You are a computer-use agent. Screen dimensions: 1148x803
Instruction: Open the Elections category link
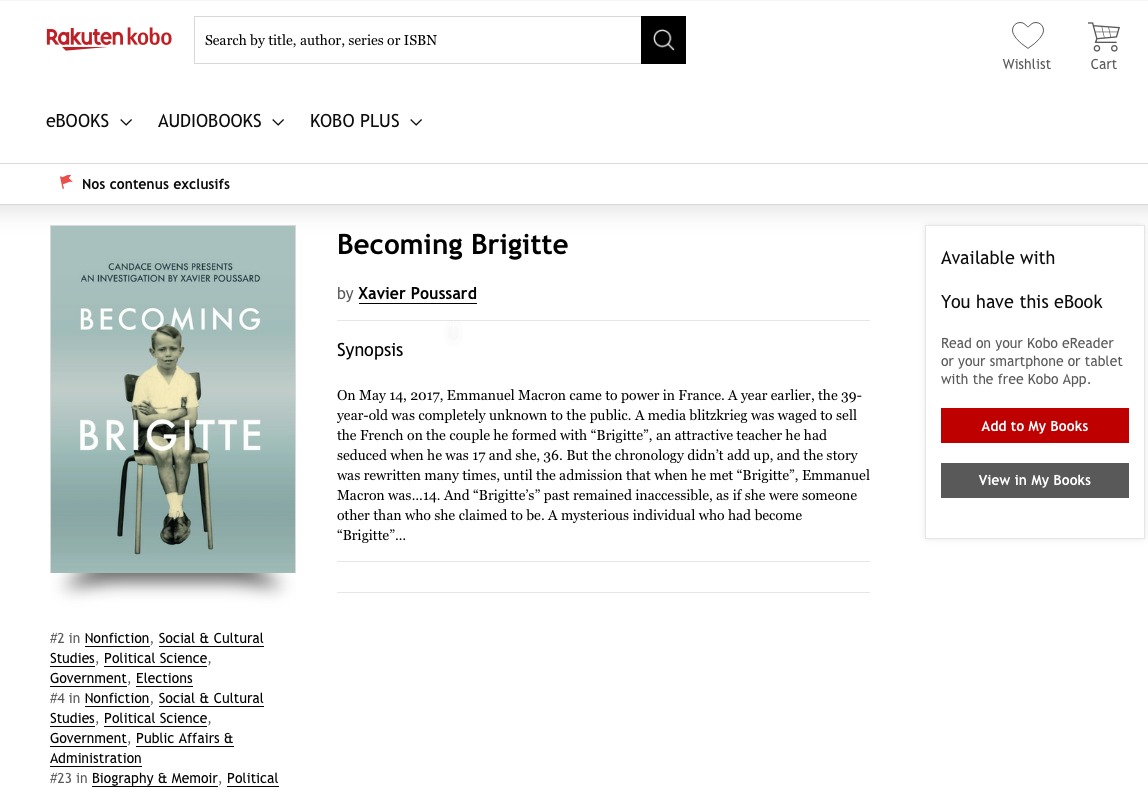click(x=164, y=678)
